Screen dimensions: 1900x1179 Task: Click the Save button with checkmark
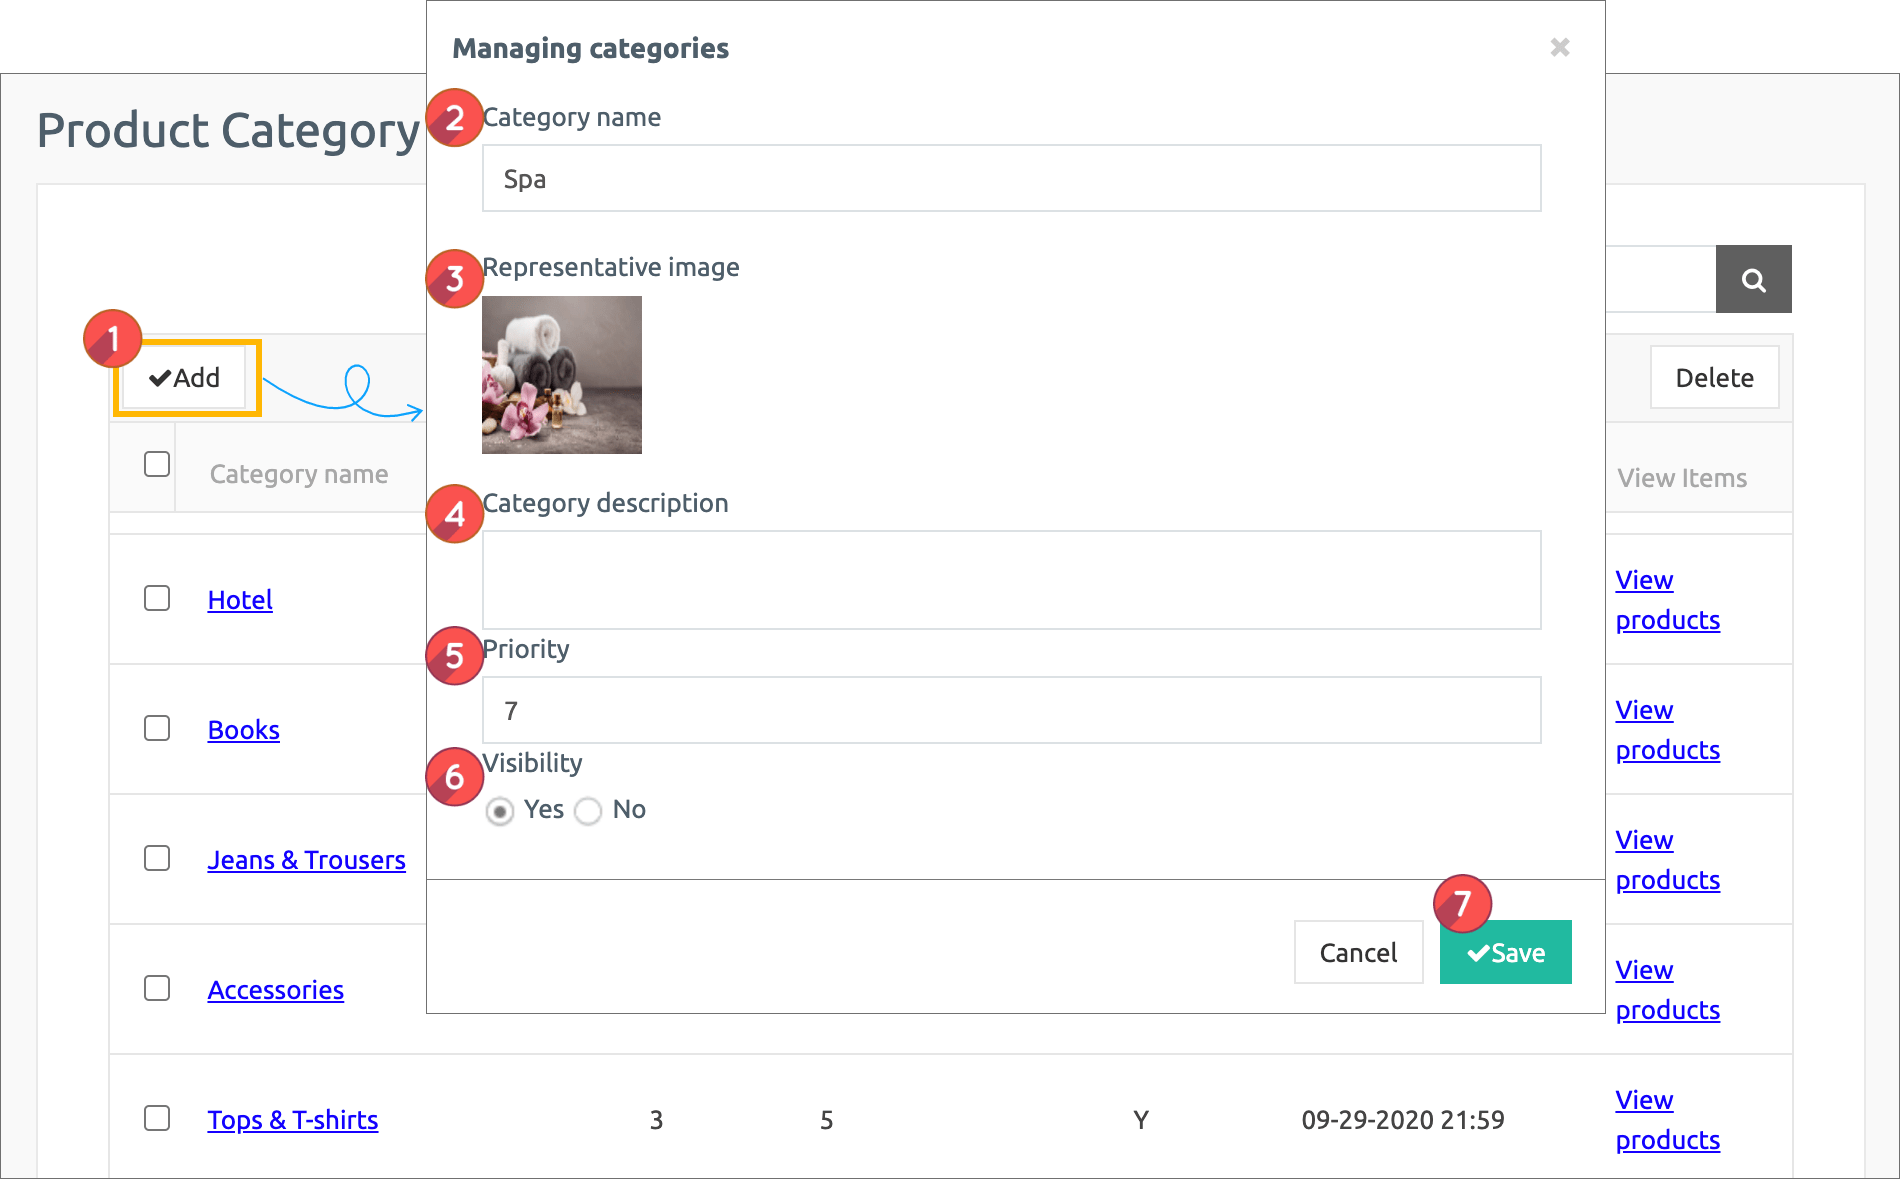(x=1505, y=953)
